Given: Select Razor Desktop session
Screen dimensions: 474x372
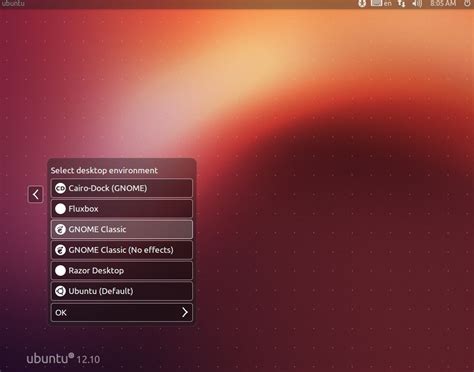Looking at the screenshot, I should (x=122, y=271).
